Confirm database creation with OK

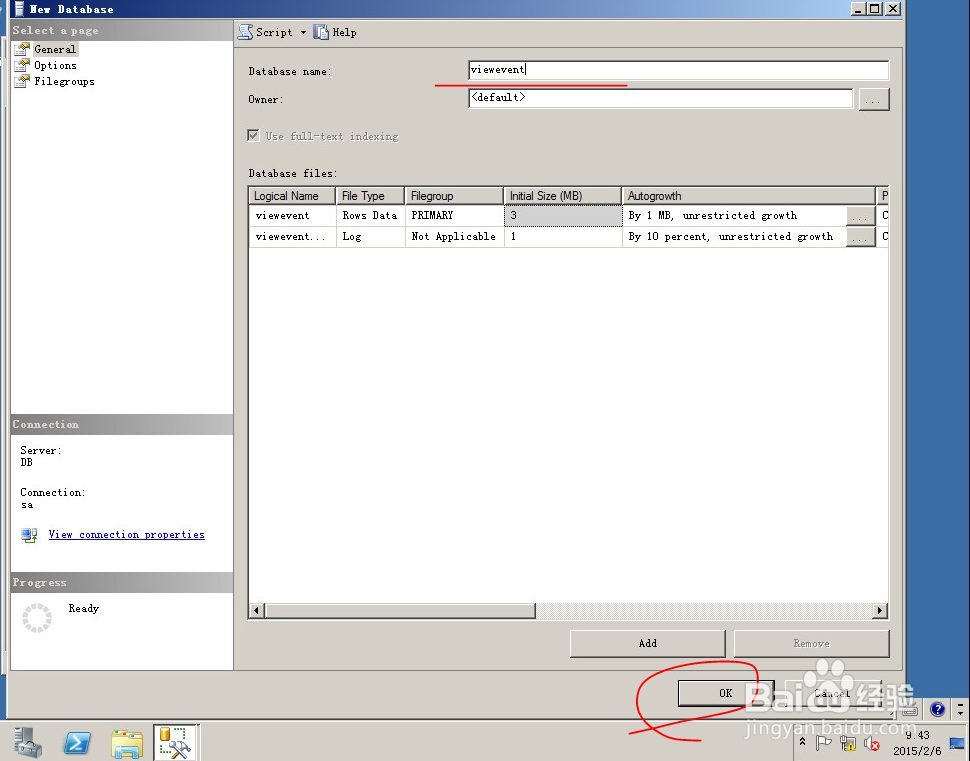click(726, 693)
